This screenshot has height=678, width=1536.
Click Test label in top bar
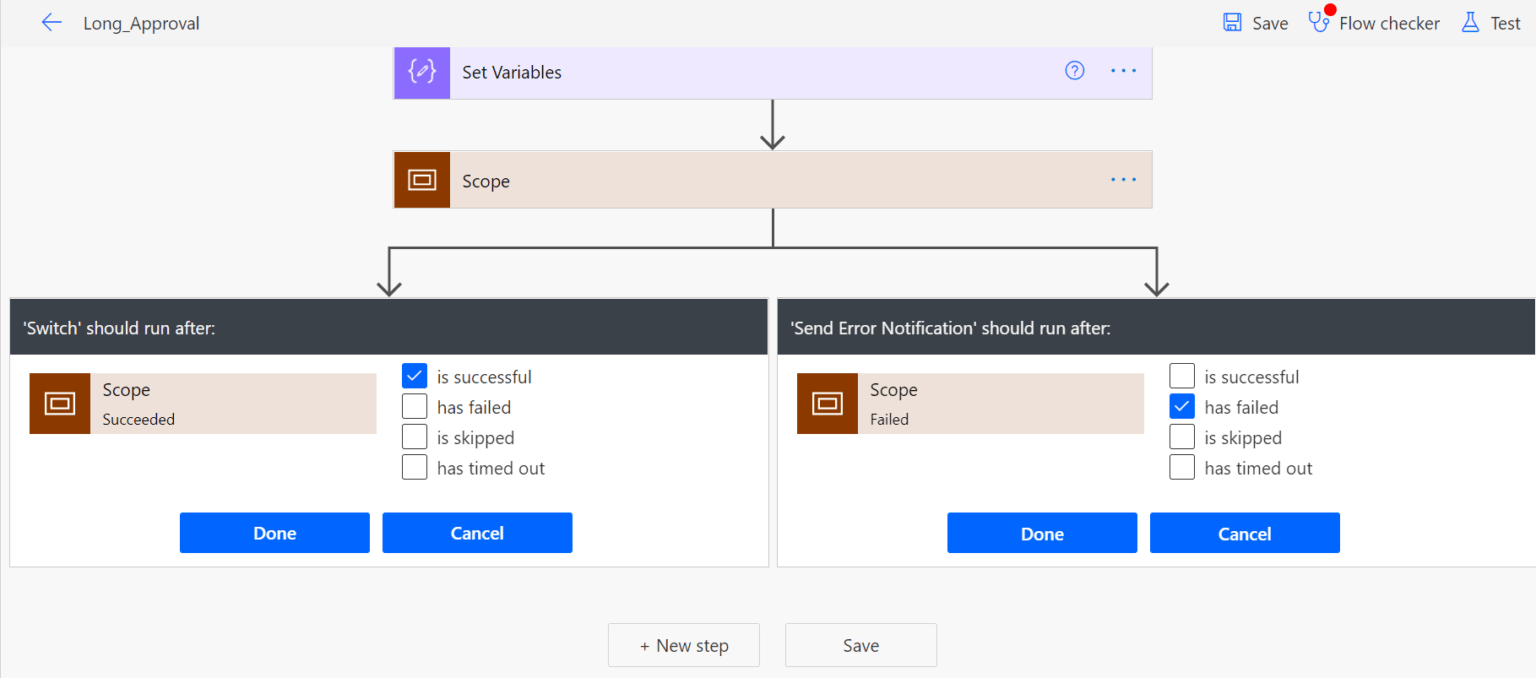click(x=1505, y=24)
